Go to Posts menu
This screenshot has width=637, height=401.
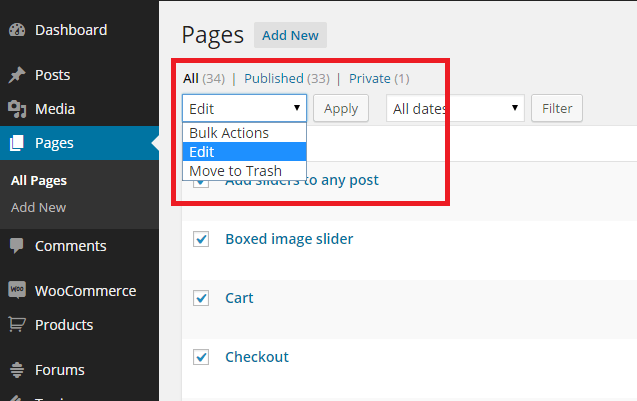pyautogui.click(x=52, y=75)
